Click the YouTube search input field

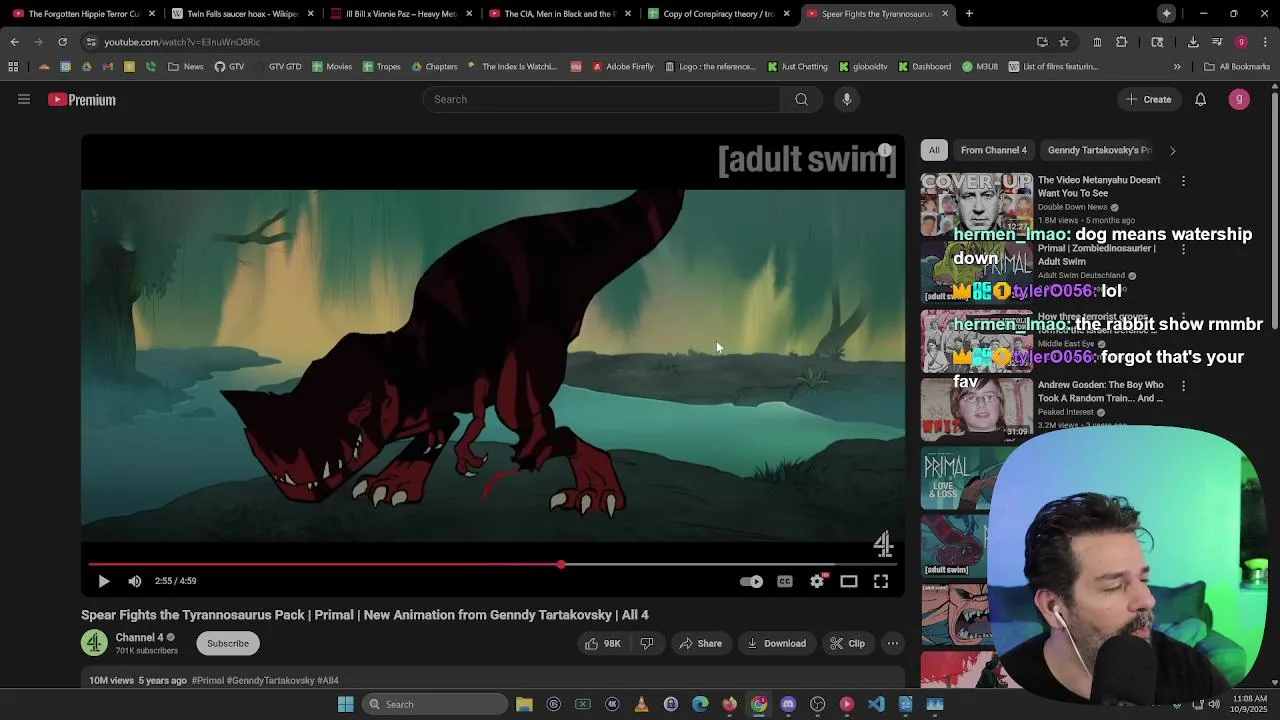pos(602,99)
